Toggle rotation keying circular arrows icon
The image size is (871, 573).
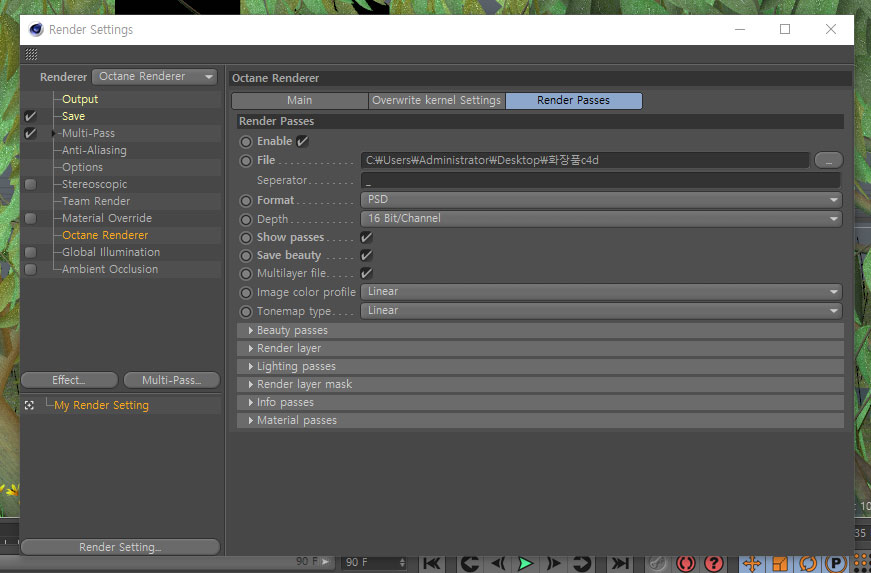(807, 563)
